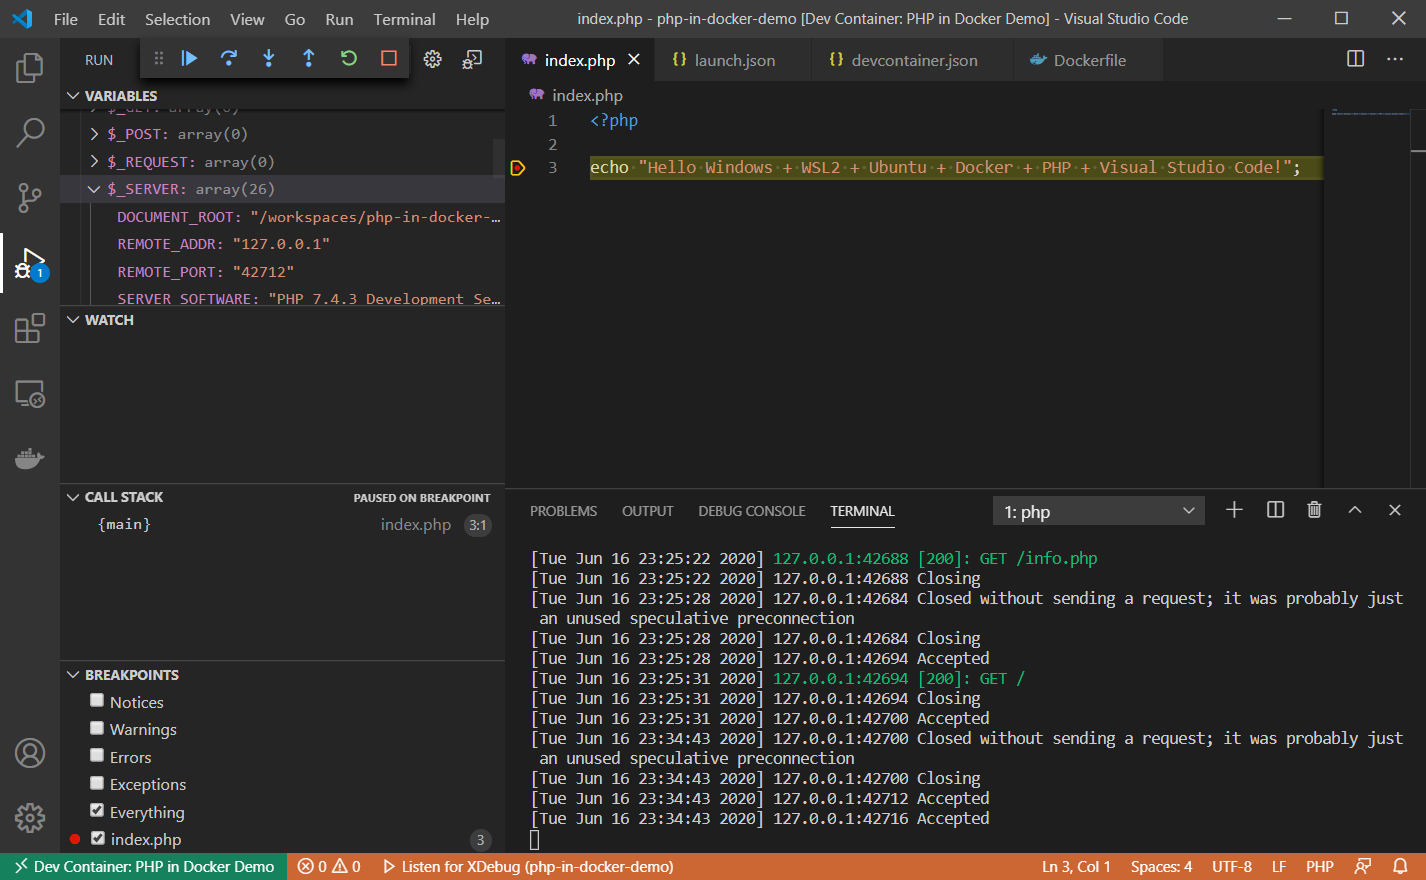Click errors and warnings count in status bar

[x=329, y=867]
